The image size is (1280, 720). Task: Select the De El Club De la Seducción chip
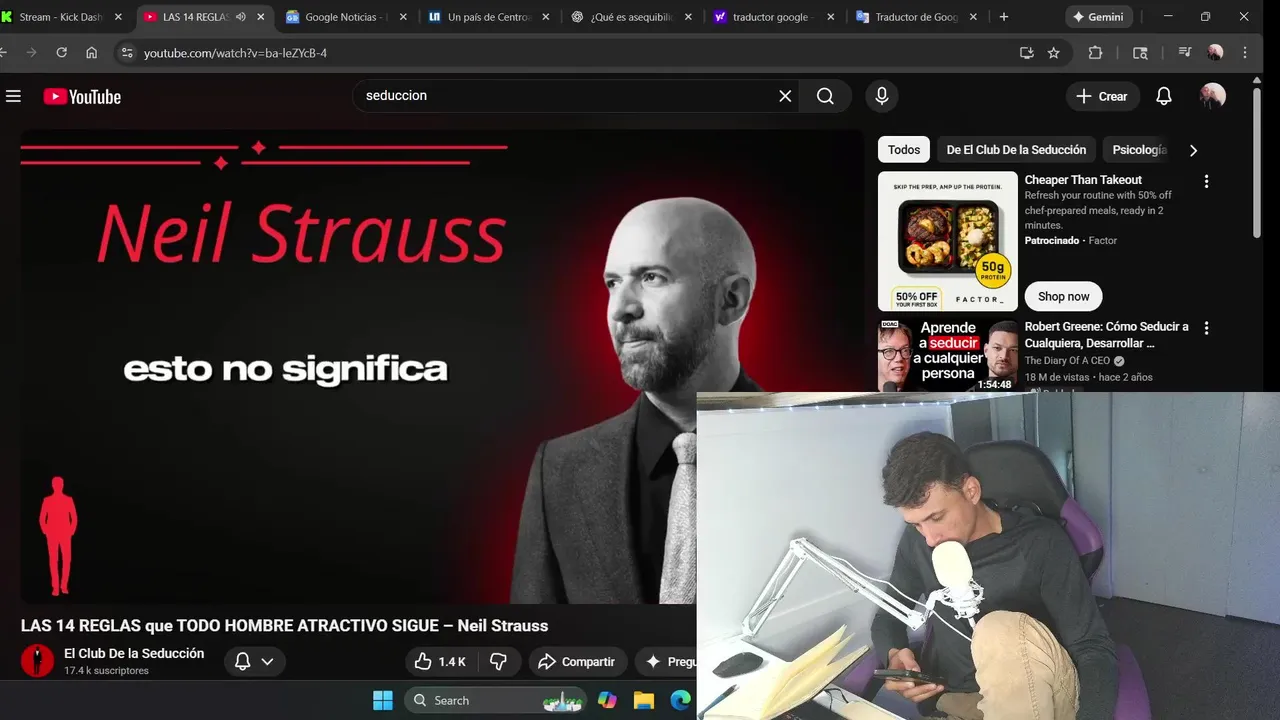[x=1016, y=150]
